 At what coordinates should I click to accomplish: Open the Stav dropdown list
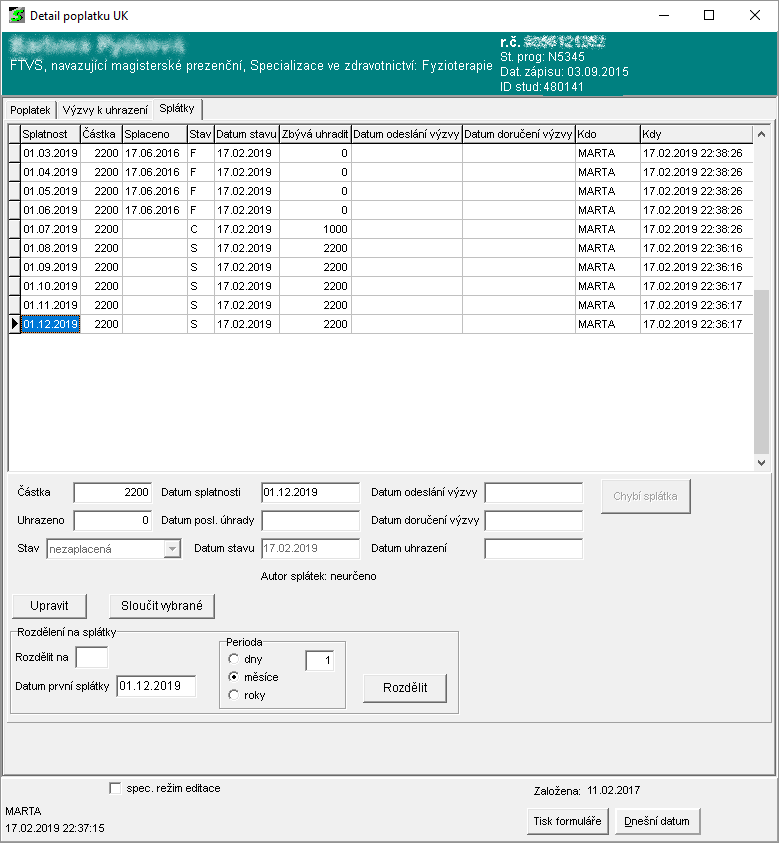pyautogui.click(x=172, y=548)
